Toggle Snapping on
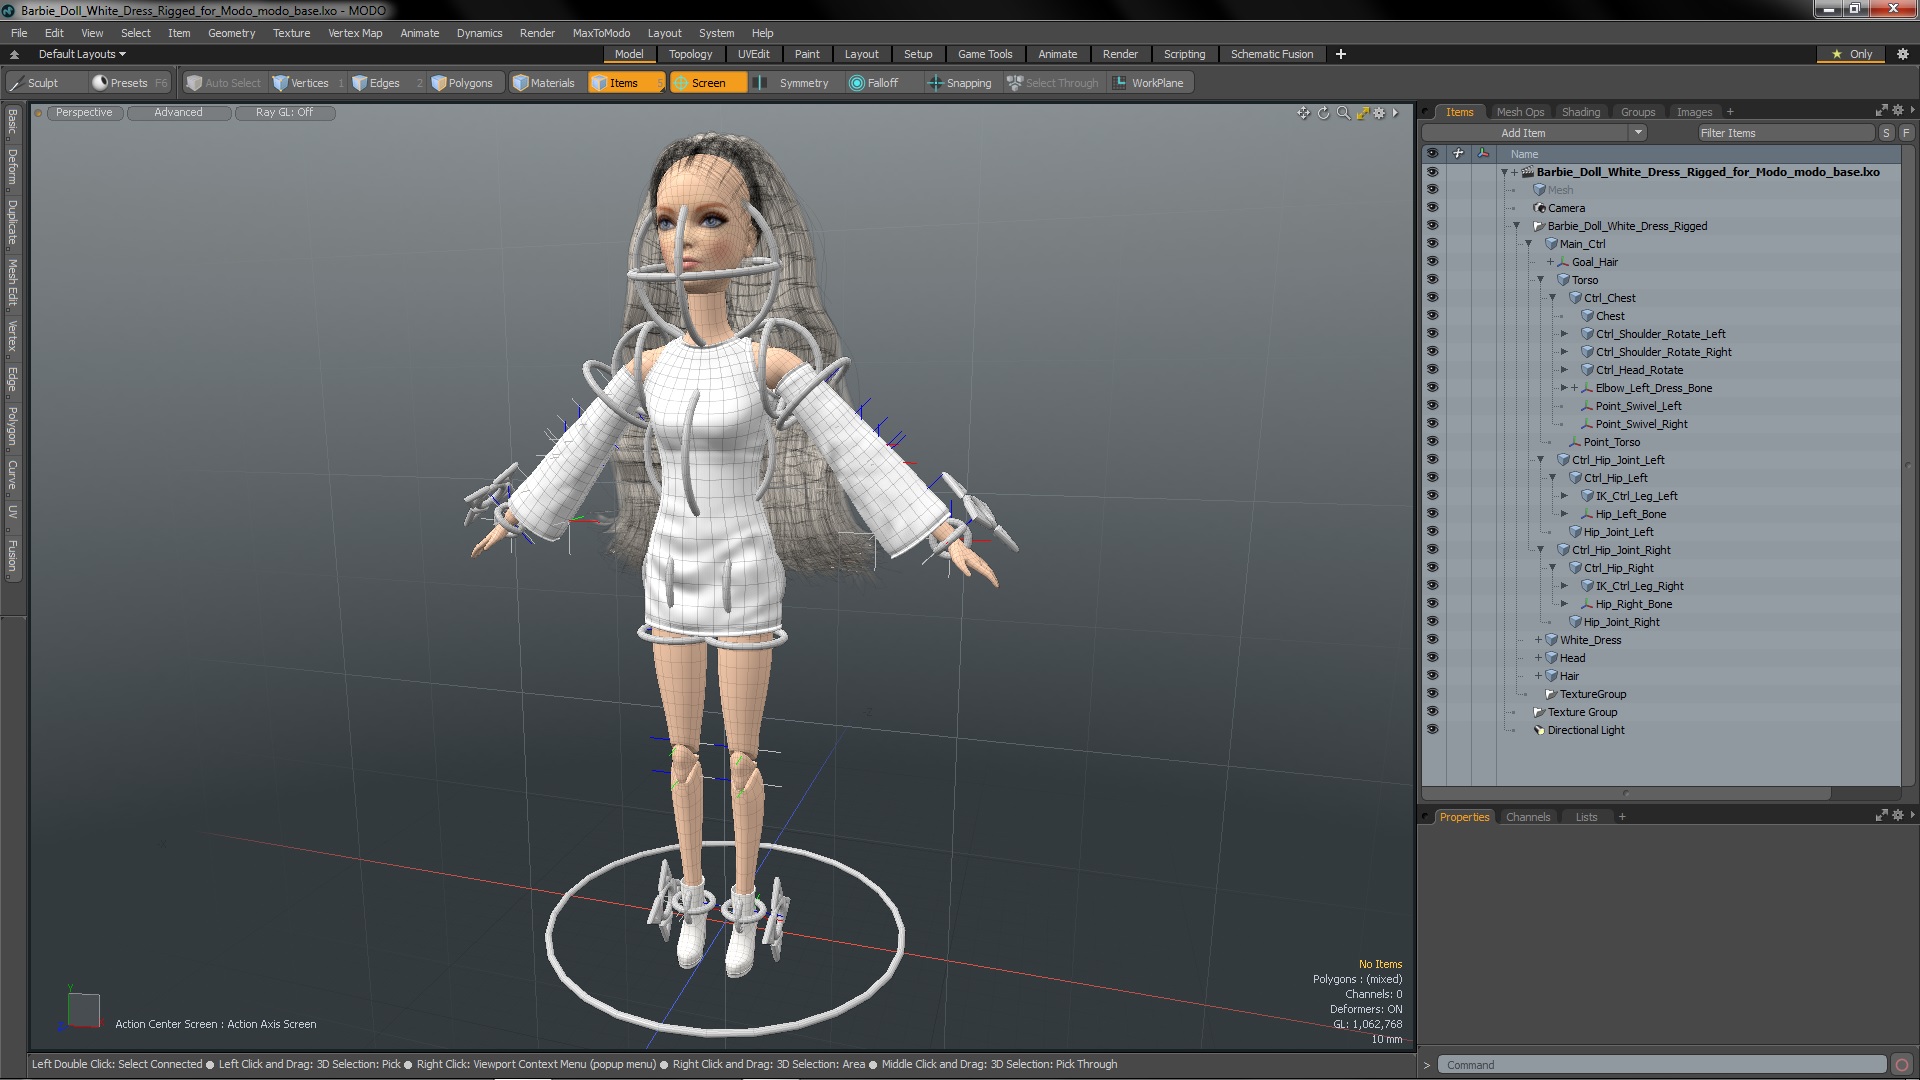 tap(960, 83)
